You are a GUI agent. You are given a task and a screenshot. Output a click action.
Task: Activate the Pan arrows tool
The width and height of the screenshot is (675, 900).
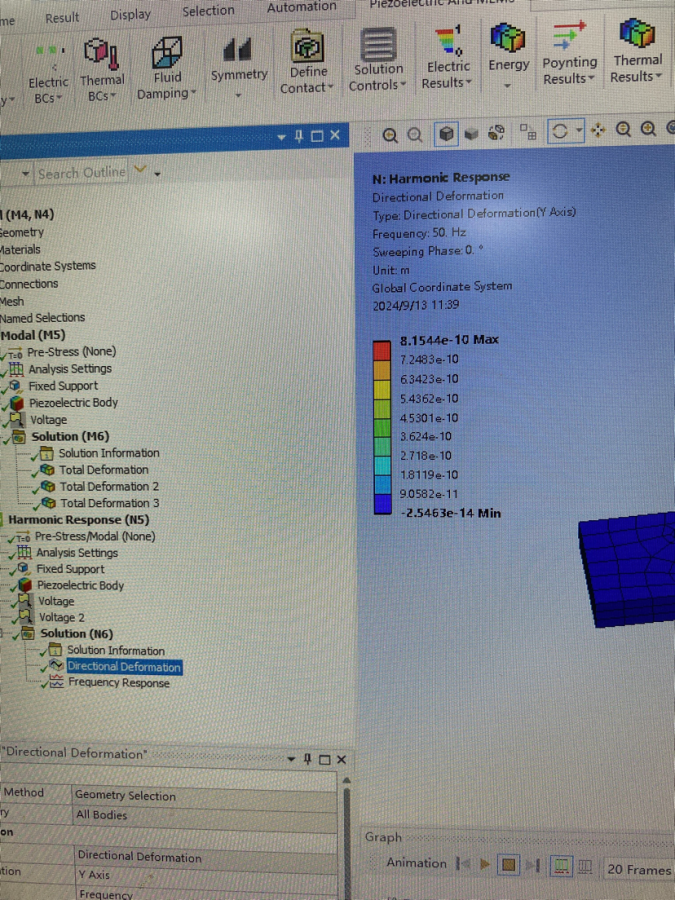point(598,131)
